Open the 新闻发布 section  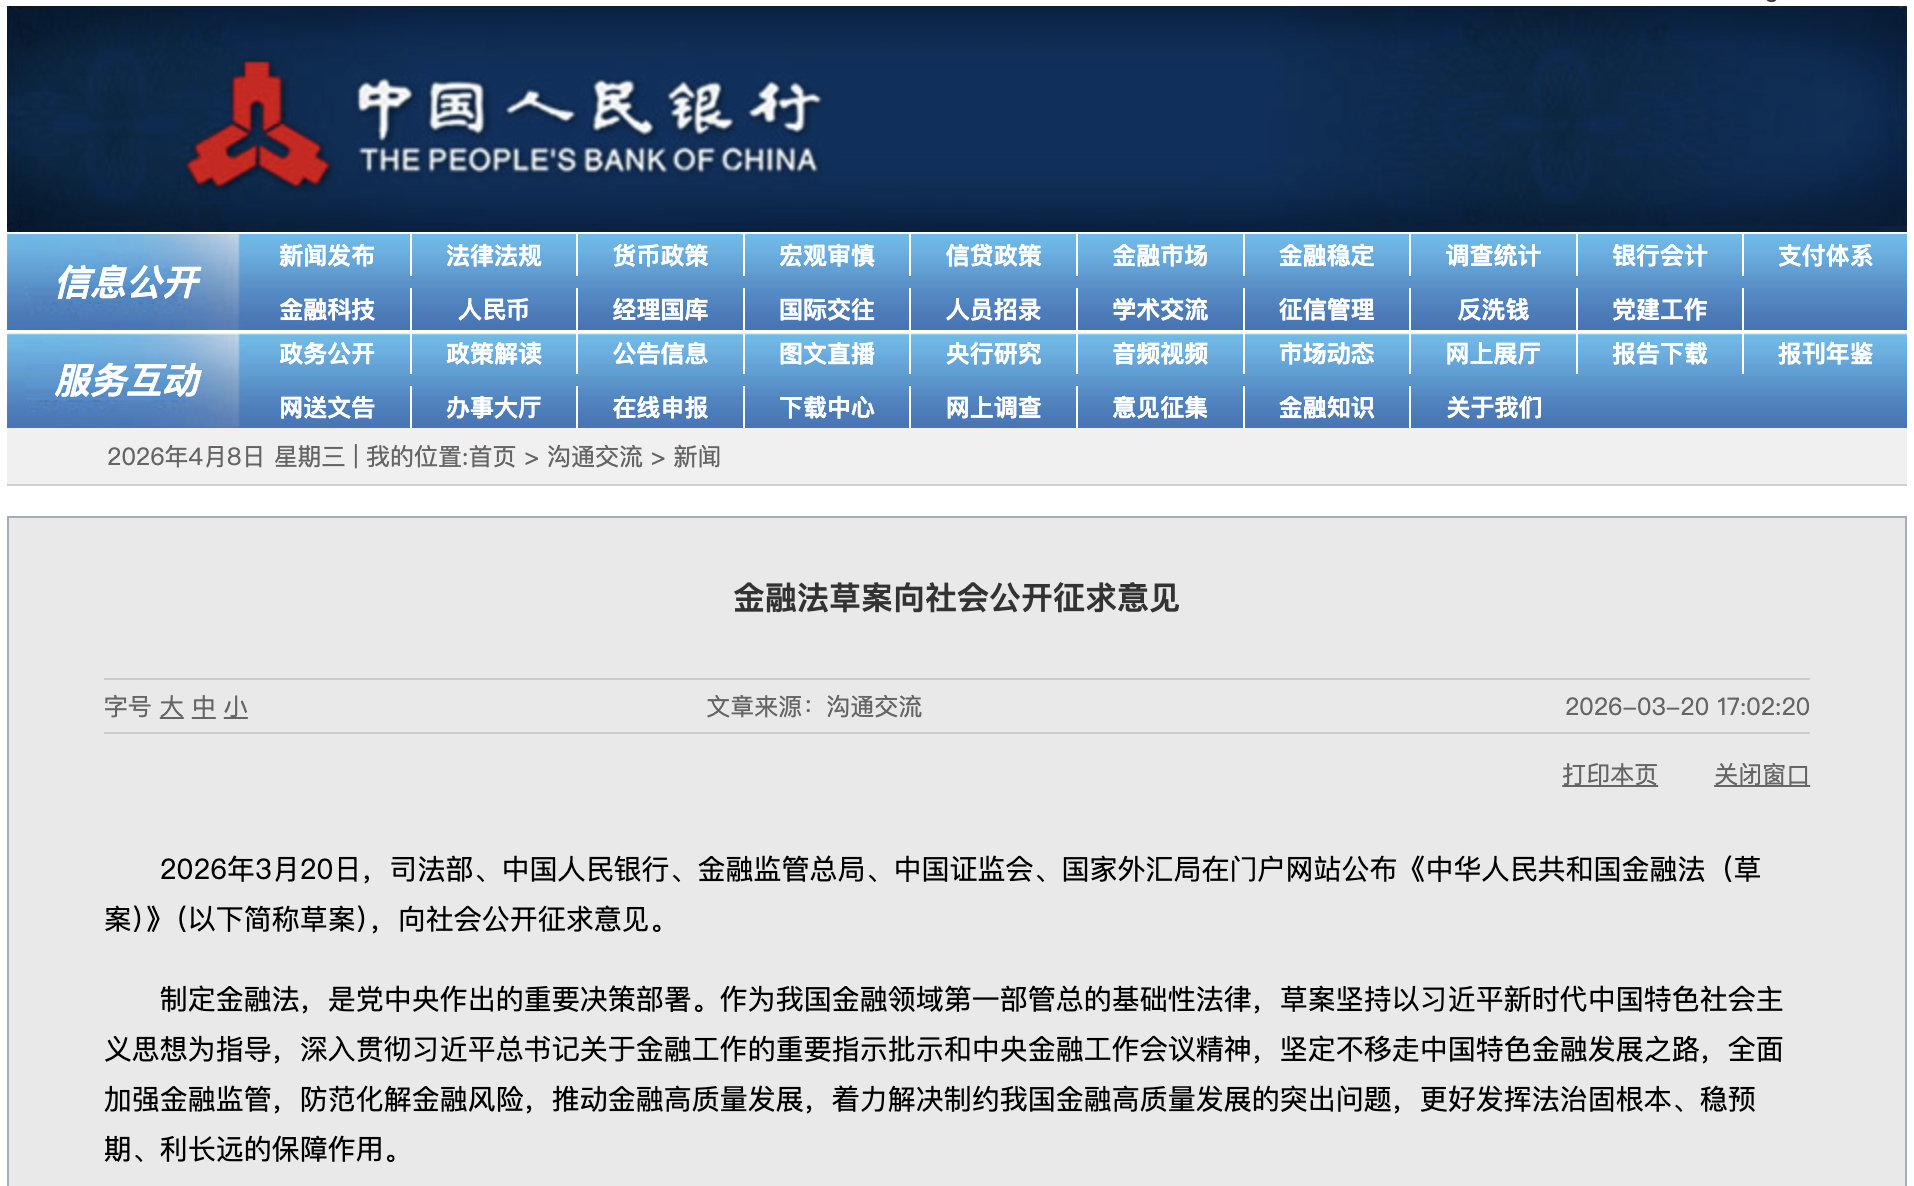[328, 256]
